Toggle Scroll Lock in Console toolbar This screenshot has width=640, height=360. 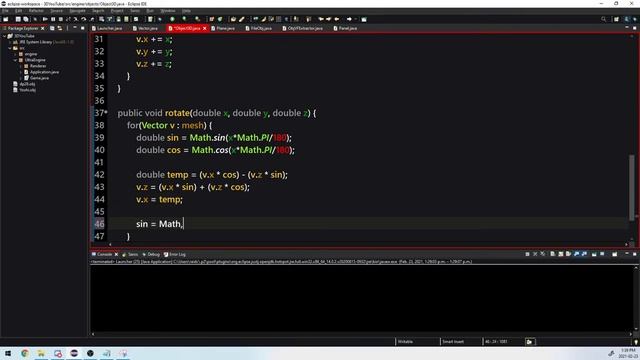coord(561,254)
